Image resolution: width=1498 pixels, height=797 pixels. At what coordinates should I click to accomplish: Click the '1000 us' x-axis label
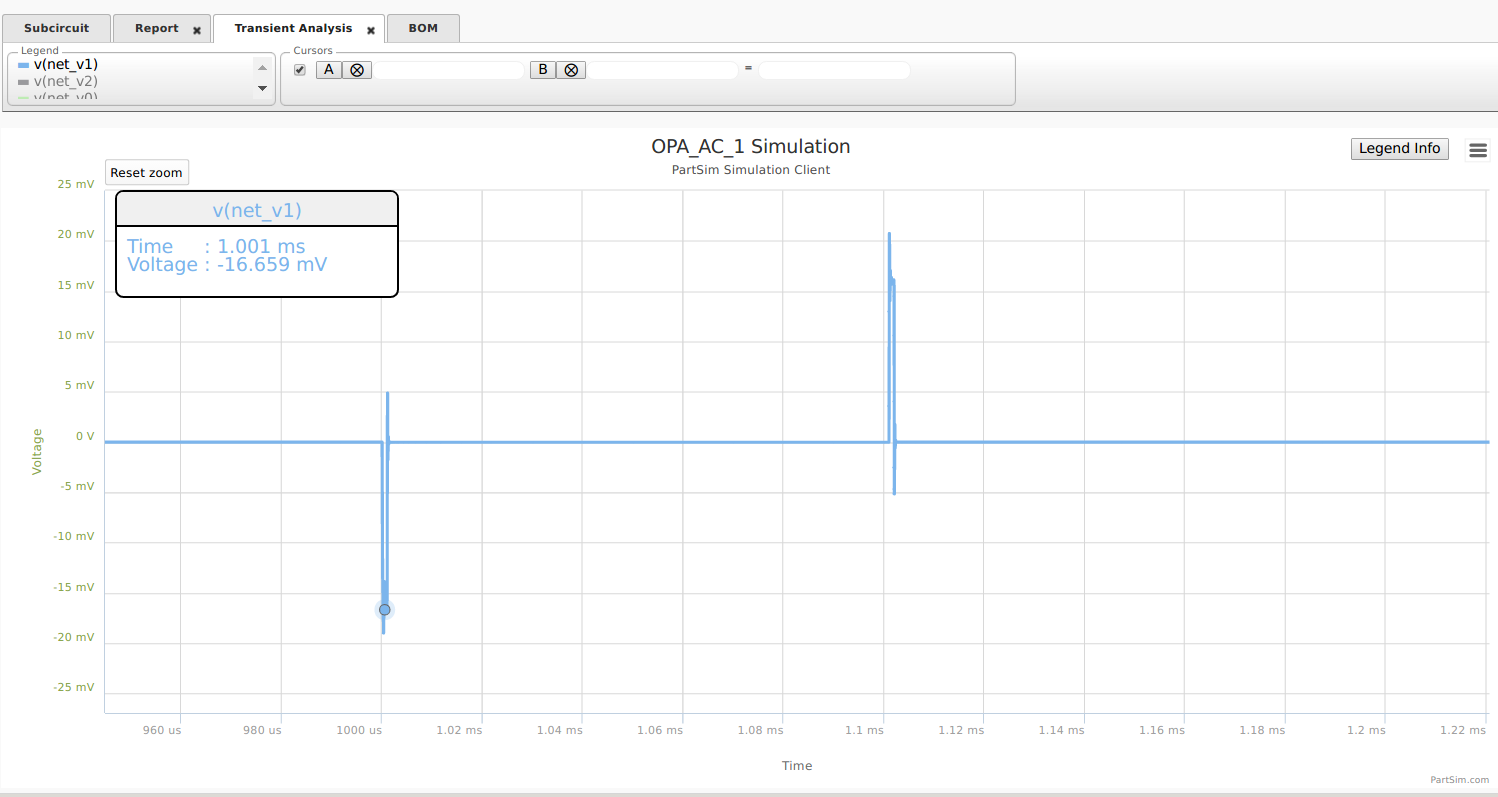pyautogui.click(x=360, y=731)
